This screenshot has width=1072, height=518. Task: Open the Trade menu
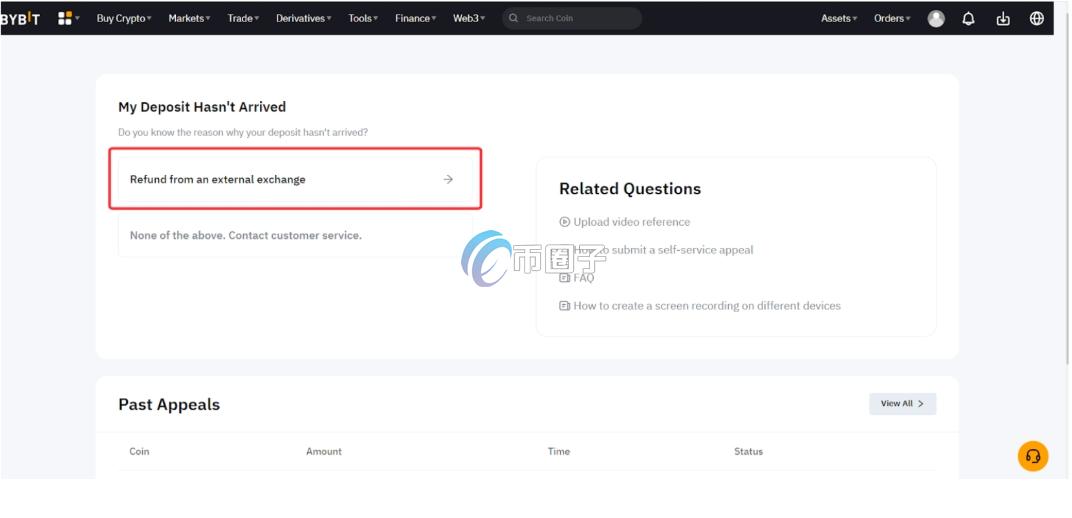pyautogui.click(x=243, y=18)
